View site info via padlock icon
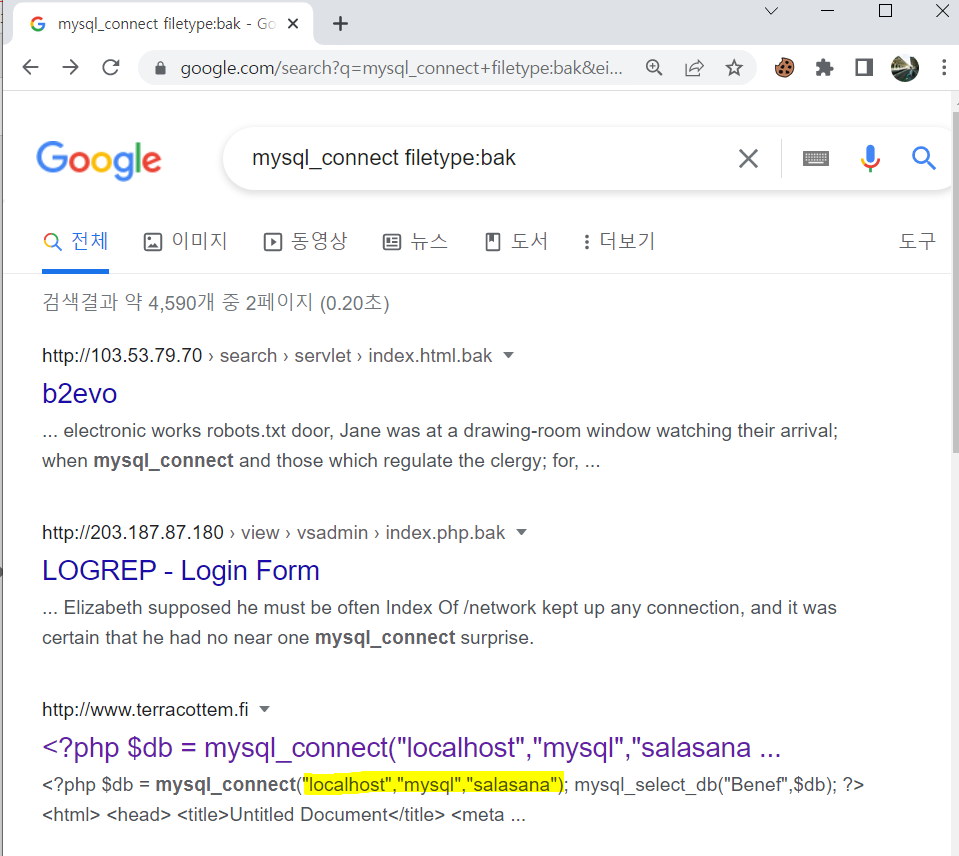959x856 pixels. tap(160, 68)
